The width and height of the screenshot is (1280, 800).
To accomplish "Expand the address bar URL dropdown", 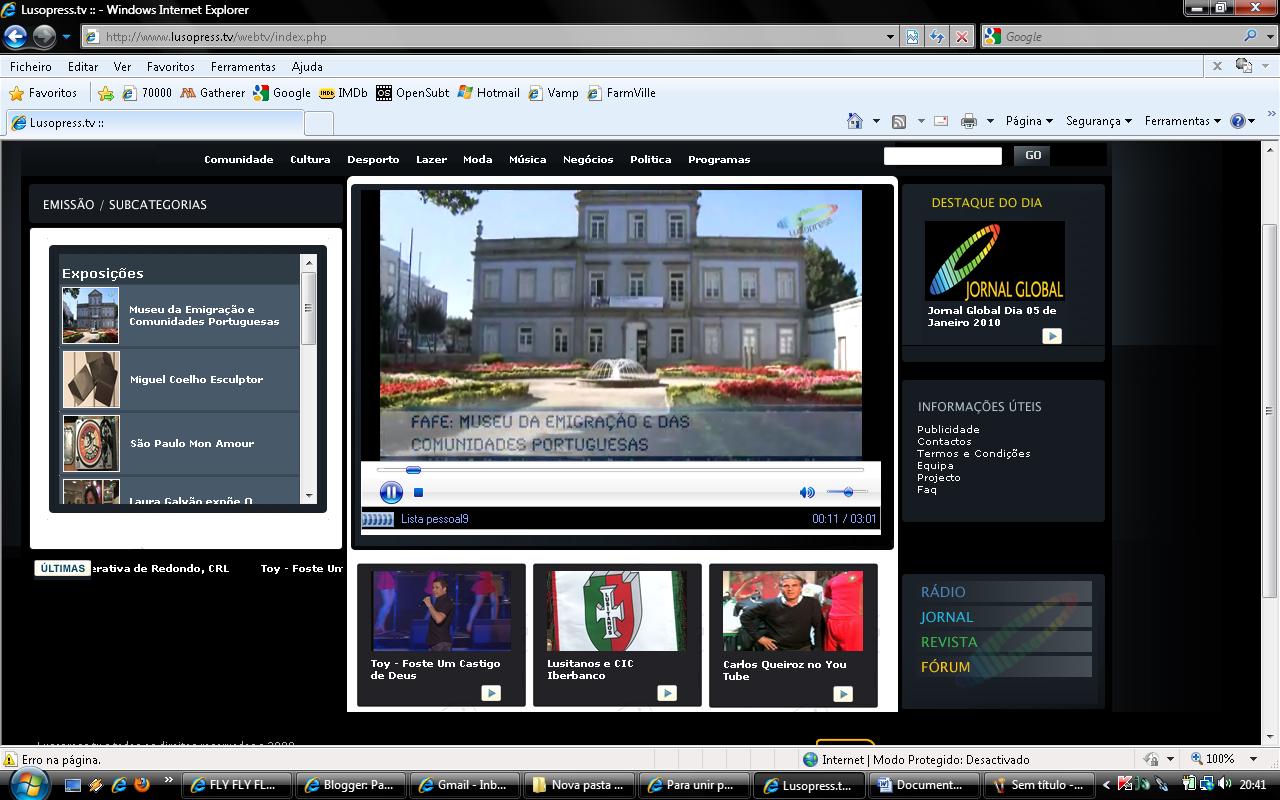I will (x=891, y=37).
